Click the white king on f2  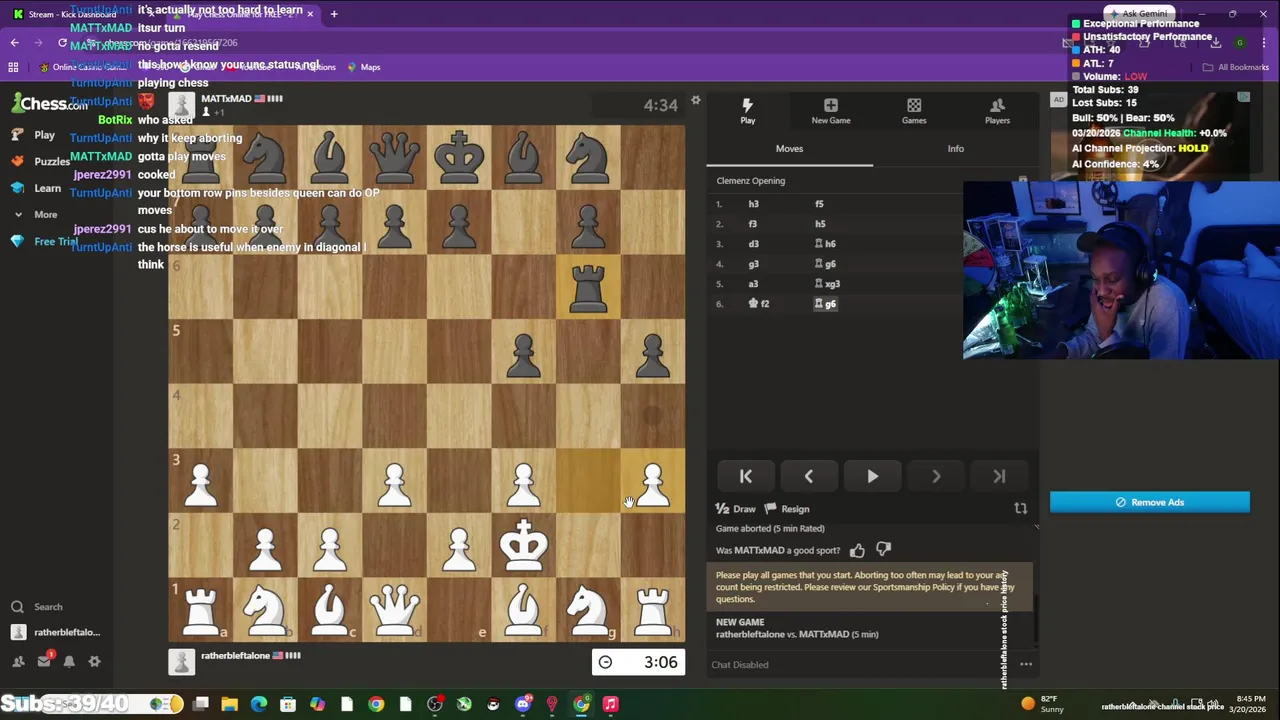tap(524, 545)
